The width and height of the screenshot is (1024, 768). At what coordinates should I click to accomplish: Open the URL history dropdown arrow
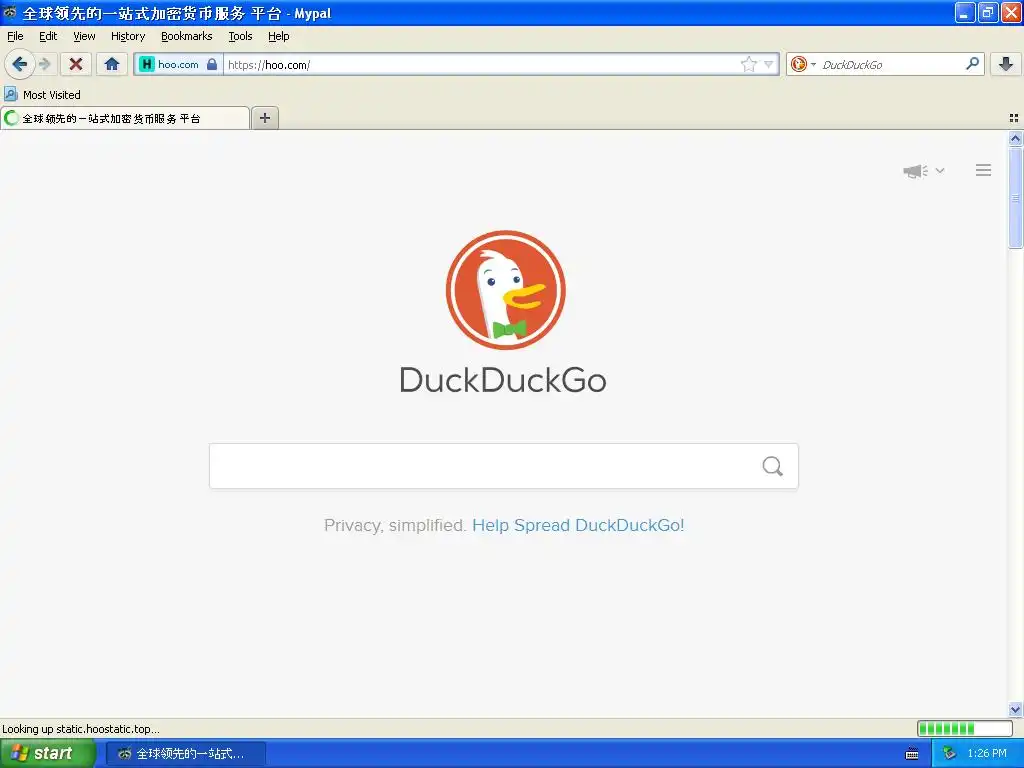(x=769, y=64)
